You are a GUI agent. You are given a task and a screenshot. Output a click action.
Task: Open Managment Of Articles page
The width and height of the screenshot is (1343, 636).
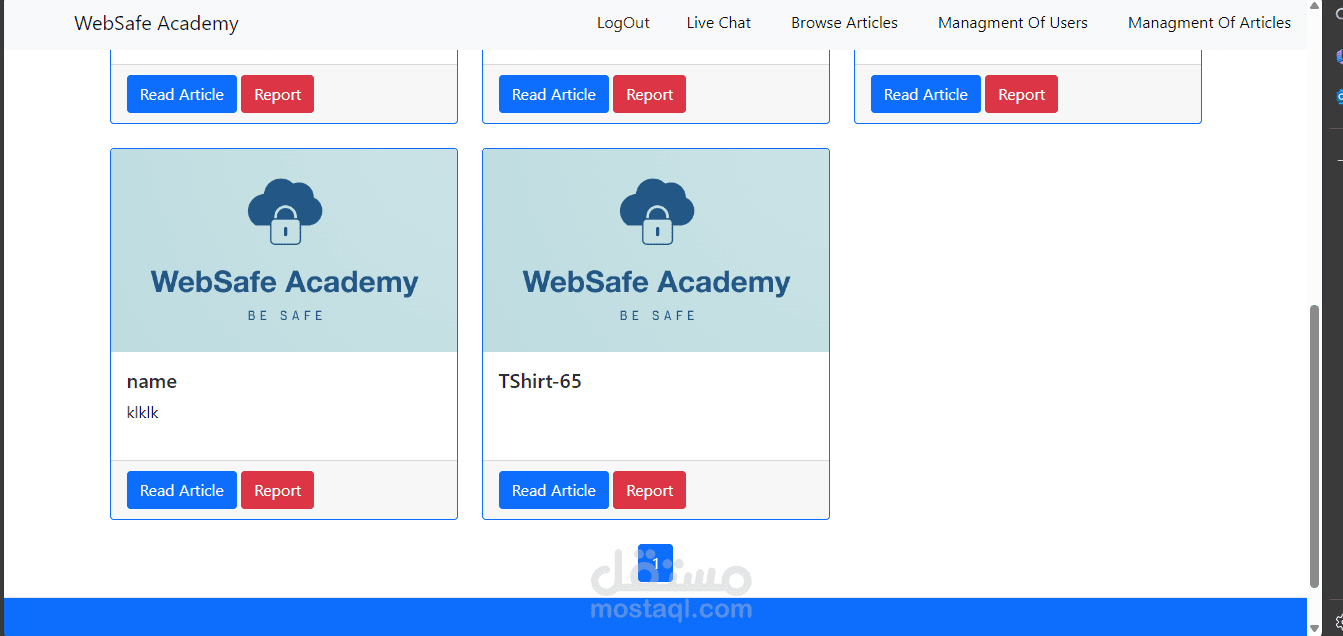pyautogui.click(x=1209, y=23)
